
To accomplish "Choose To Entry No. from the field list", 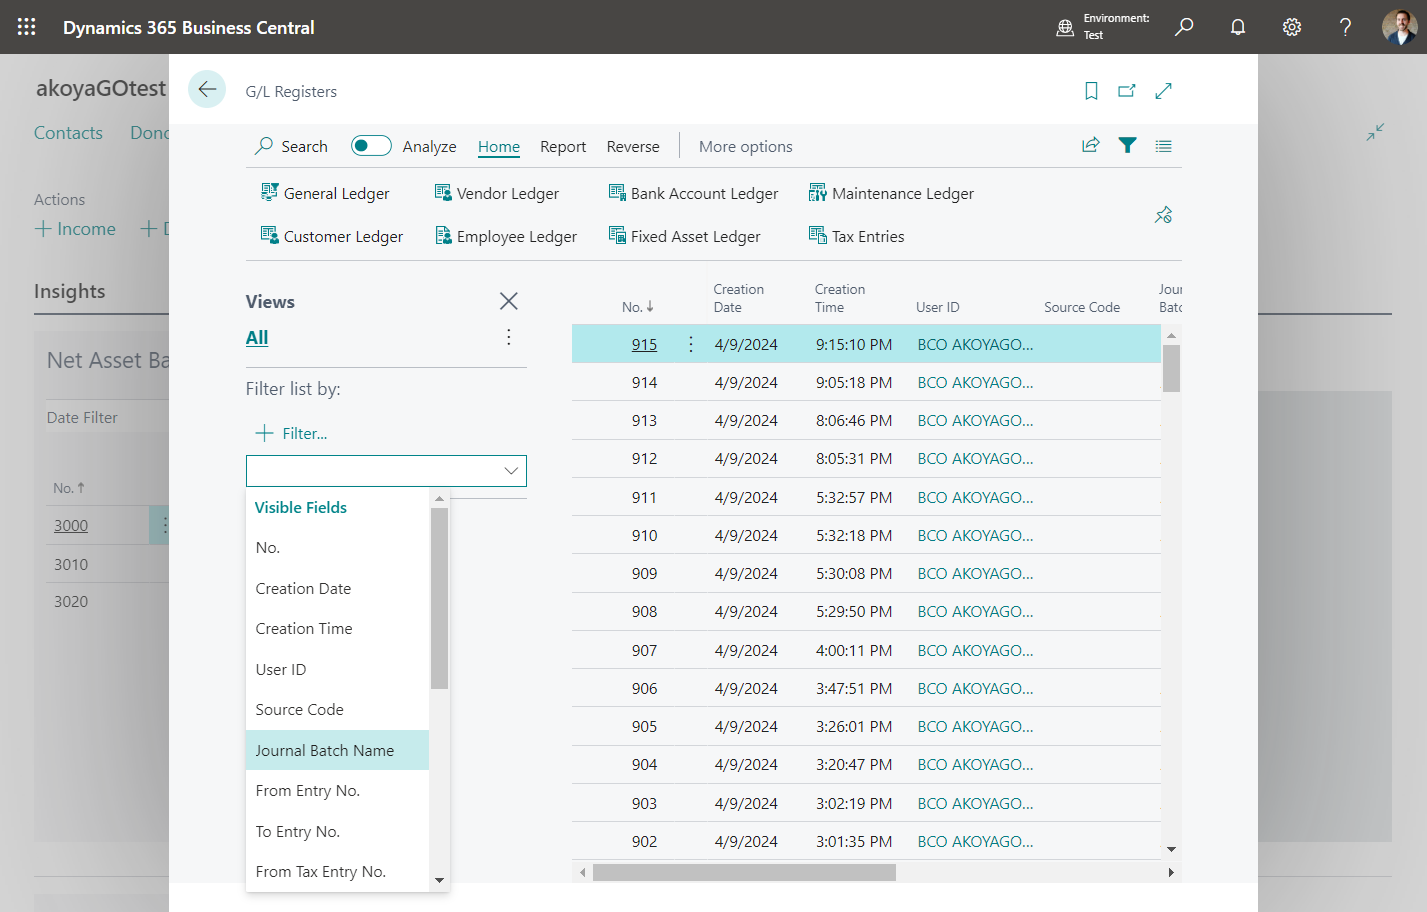I will [x=337, y=832].
